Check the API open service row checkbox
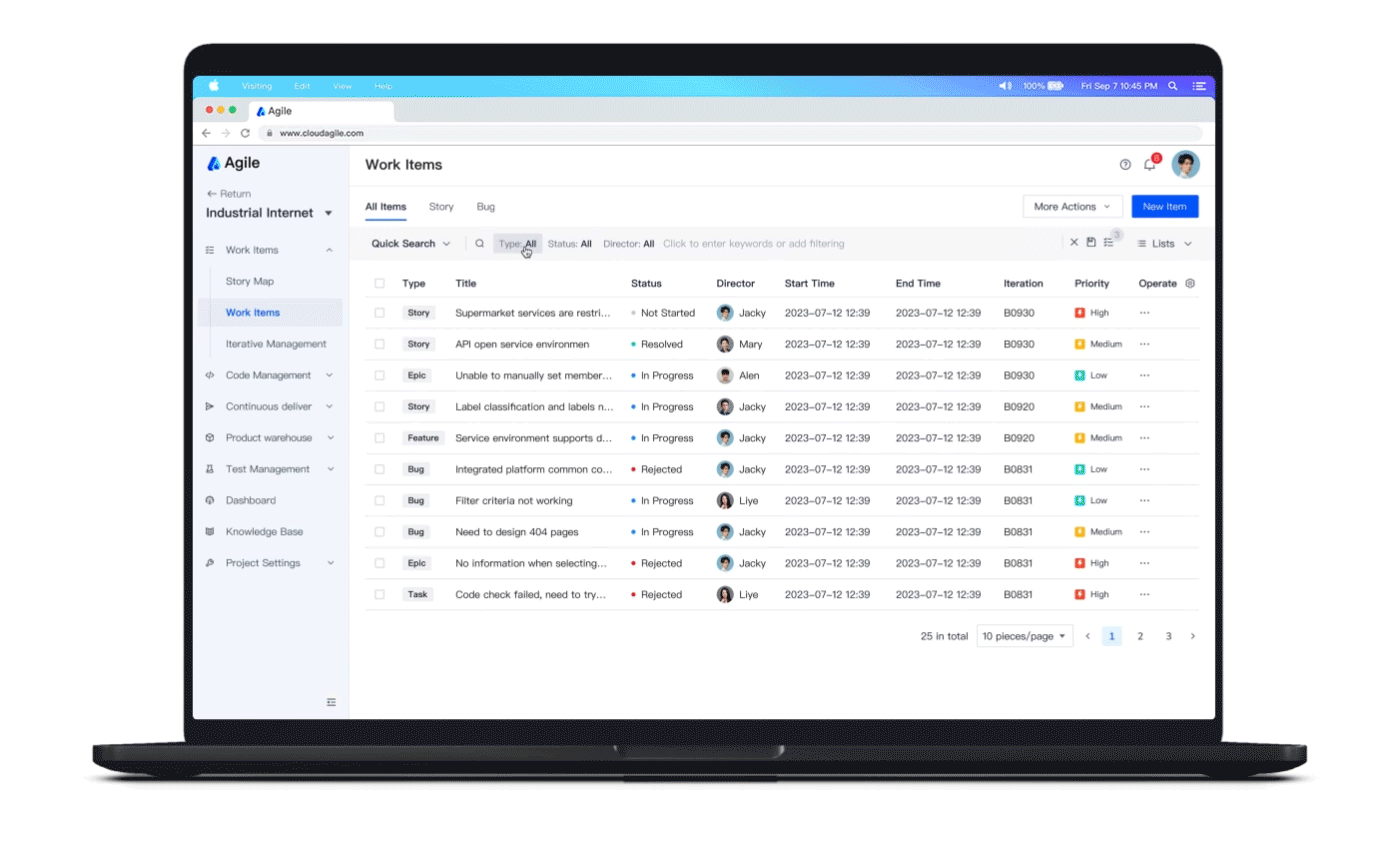 pos(380,344)
